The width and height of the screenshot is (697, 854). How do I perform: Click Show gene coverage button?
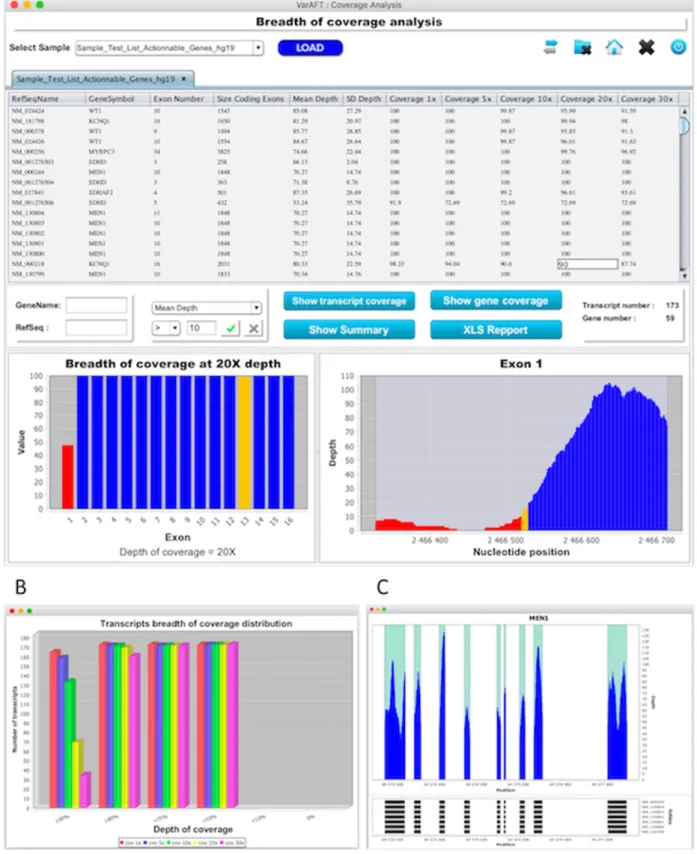496,301
